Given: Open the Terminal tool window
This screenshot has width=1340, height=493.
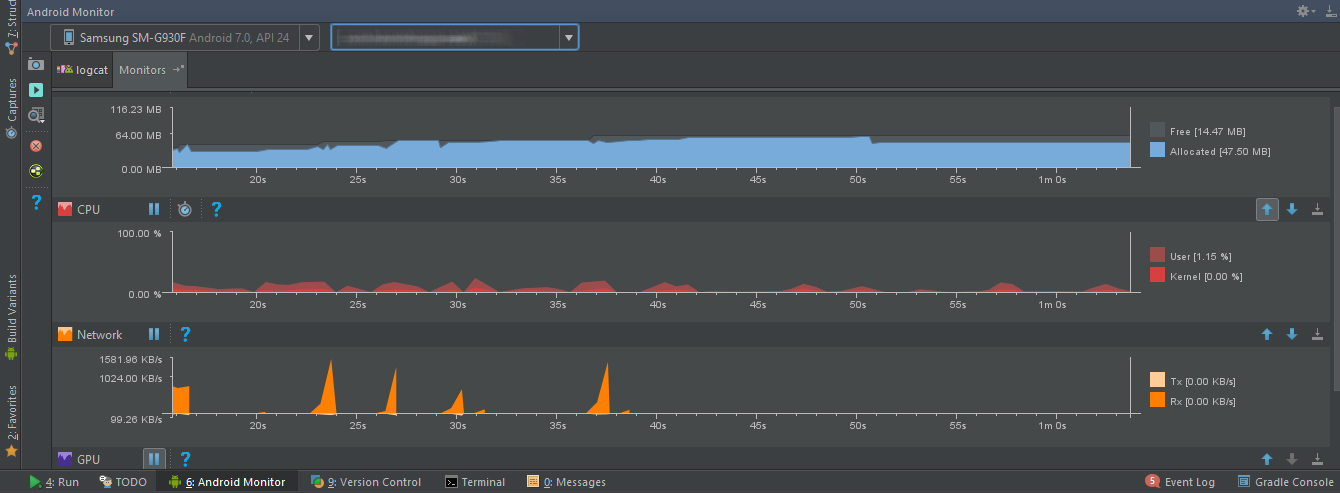Looking at the screenshot, I should (475, 482).
